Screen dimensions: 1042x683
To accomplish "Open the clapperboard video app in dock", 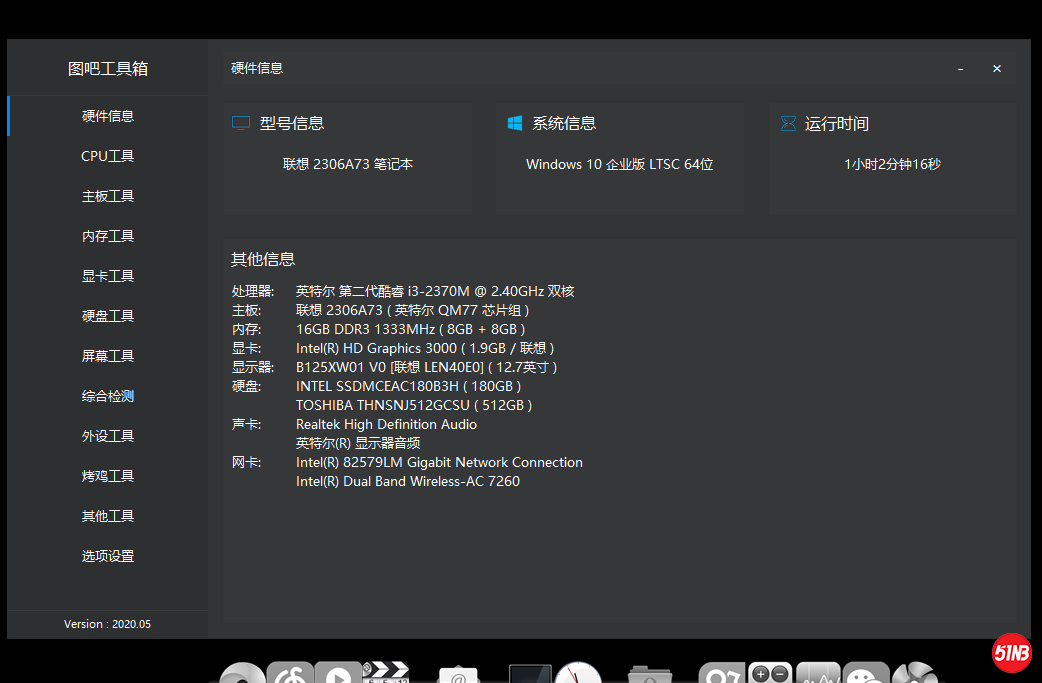I will 386,672.
